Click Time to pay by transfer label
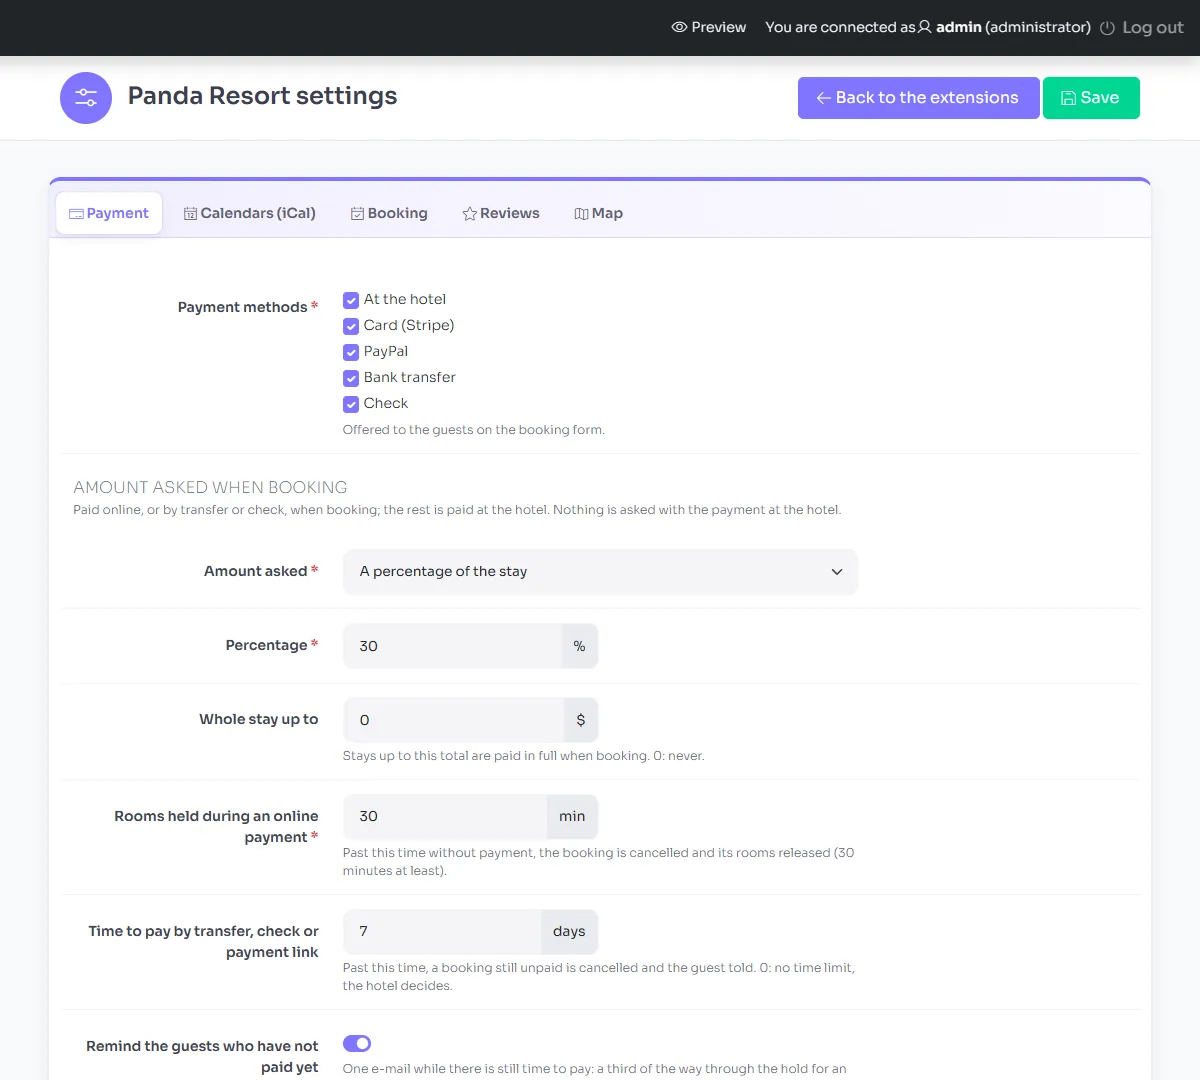The image size is (1200, 1080). click(204, 942)
